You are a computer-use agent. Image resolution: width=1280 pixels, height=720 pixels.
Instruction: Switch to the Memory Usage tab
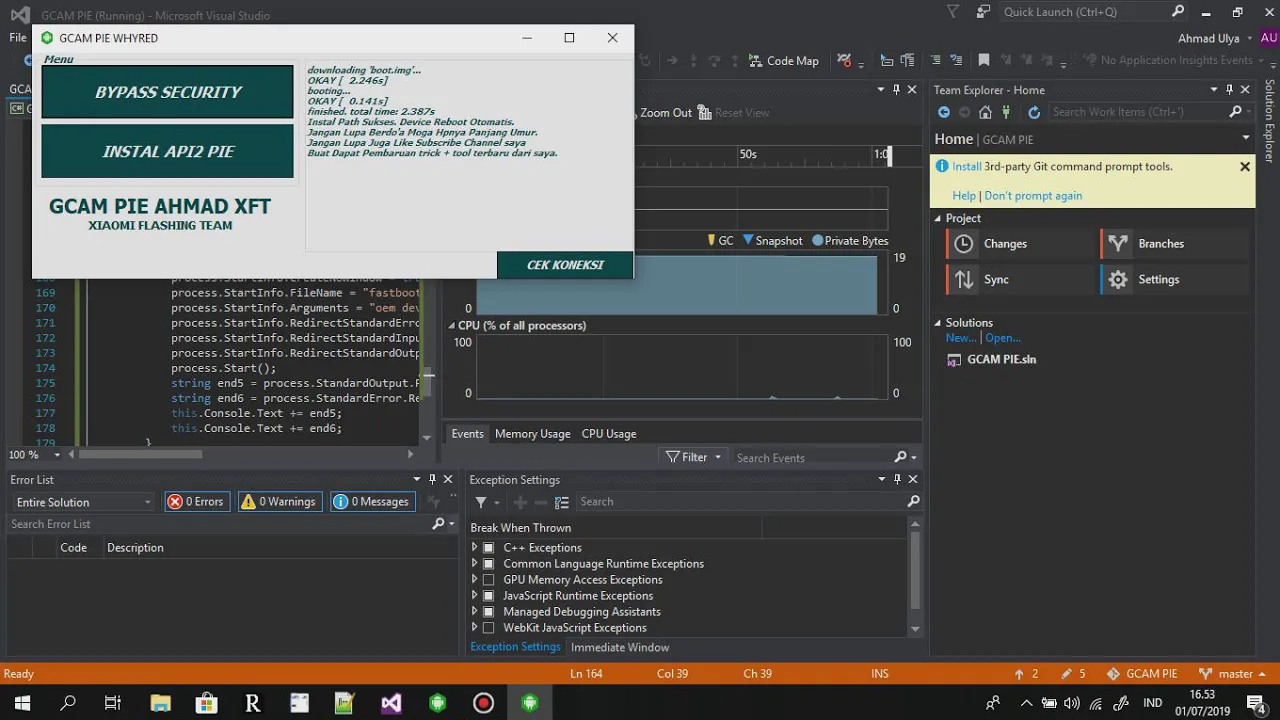532,434
